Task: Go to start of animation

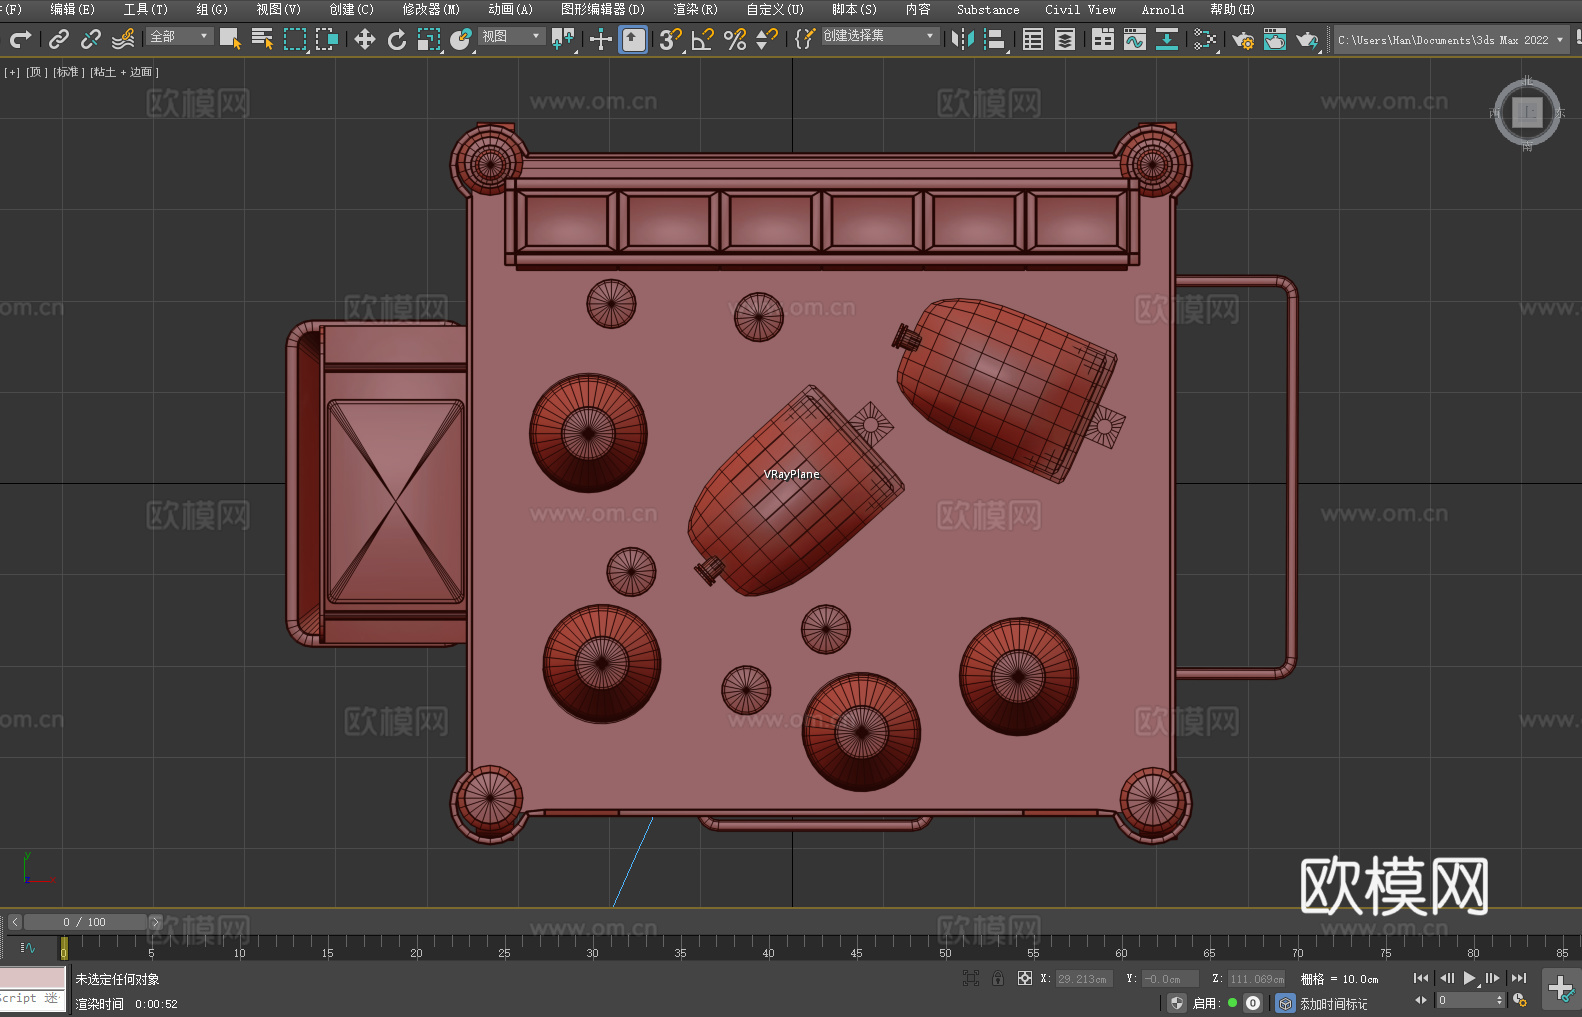Action: [1421, 978]
